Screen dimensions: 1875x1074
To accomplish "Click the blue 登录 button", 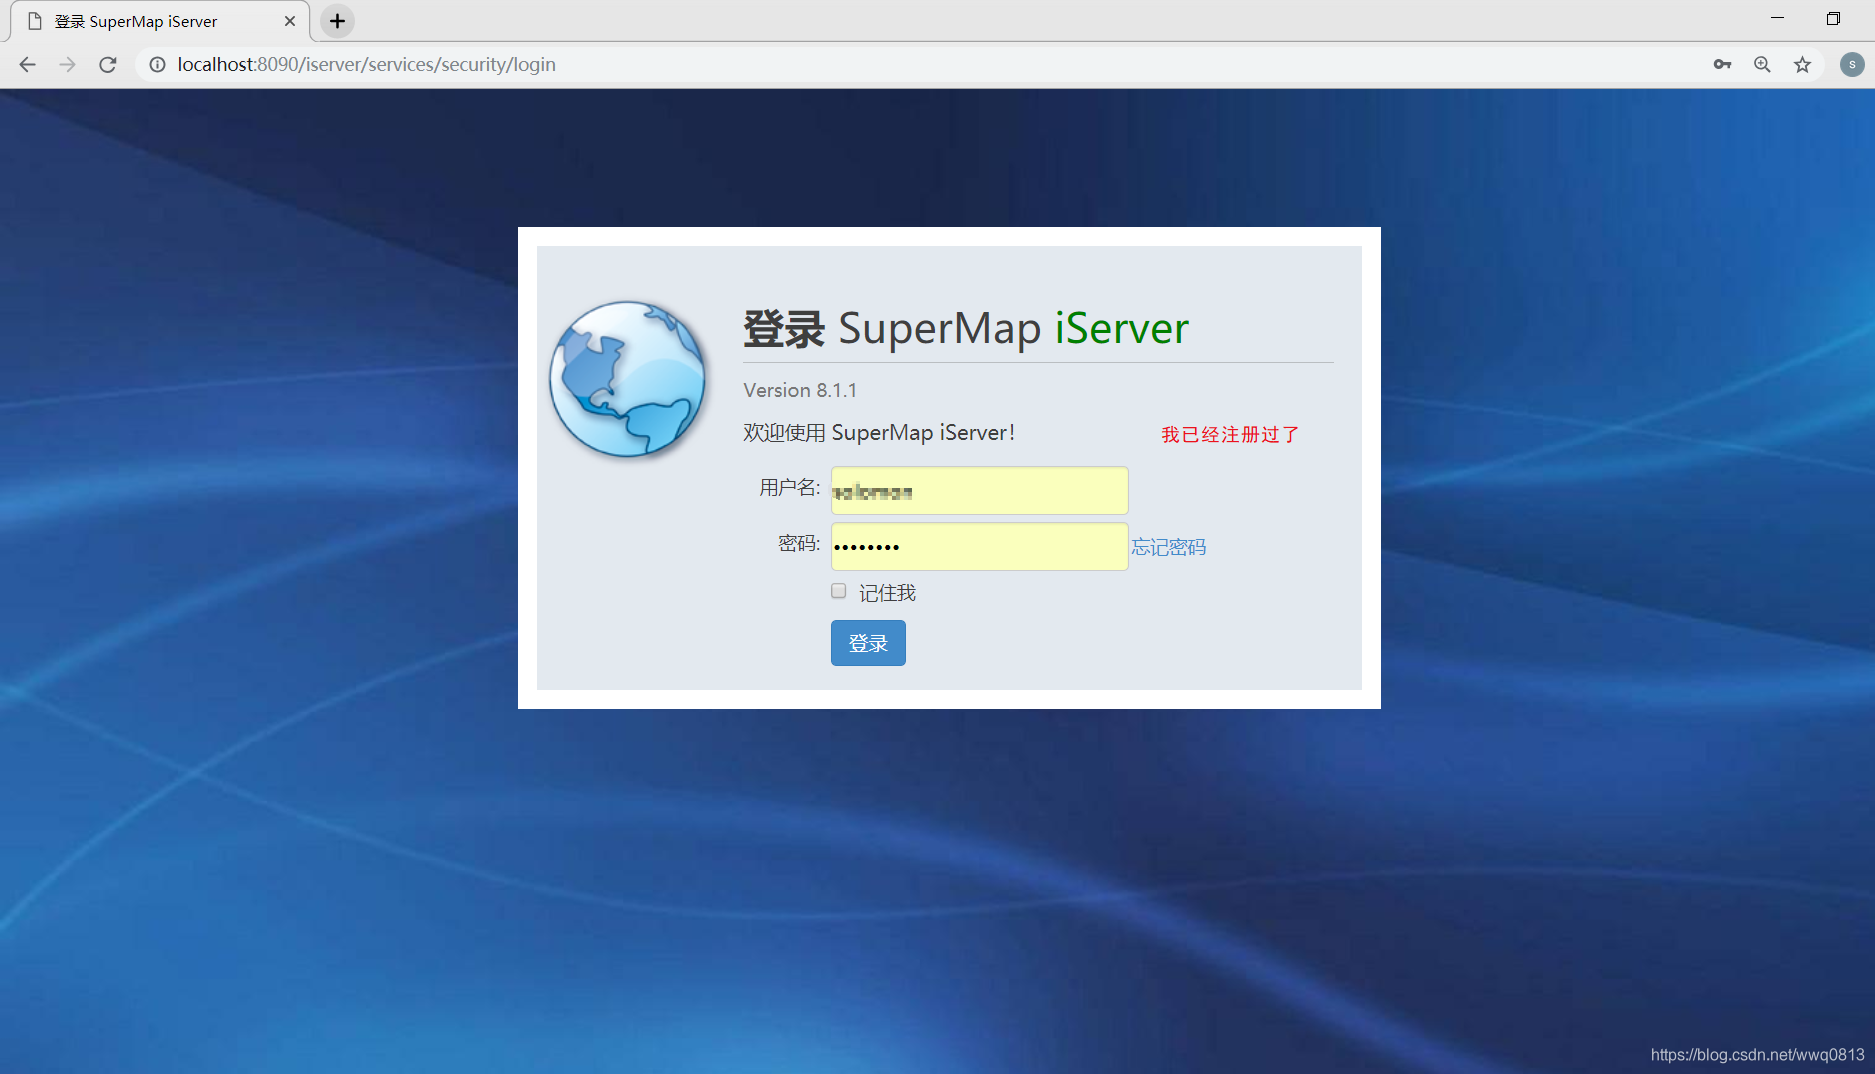I will pos(868,643).
